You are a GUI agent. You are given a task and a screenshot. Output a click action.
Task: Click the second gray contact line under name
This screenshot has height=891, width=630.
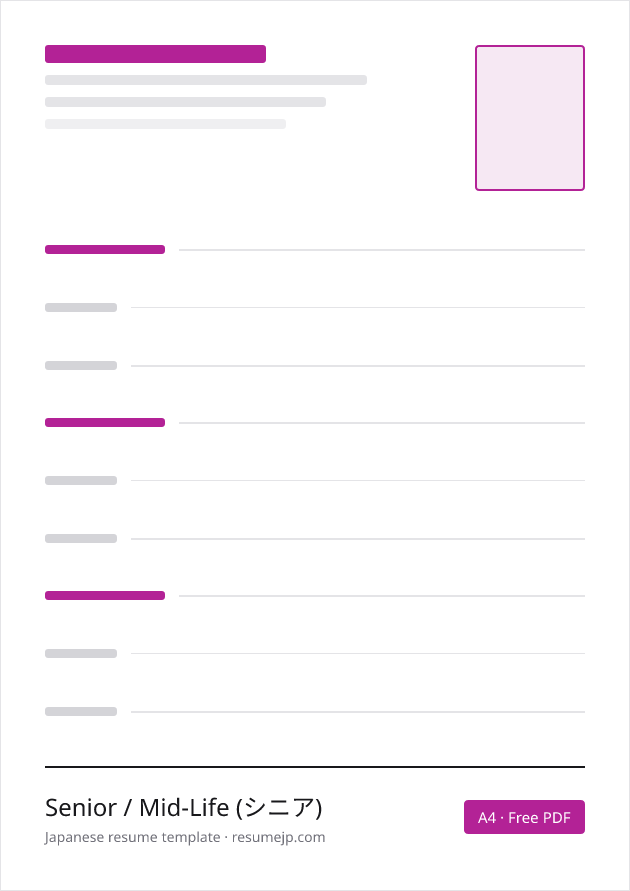tap(185, 102)
